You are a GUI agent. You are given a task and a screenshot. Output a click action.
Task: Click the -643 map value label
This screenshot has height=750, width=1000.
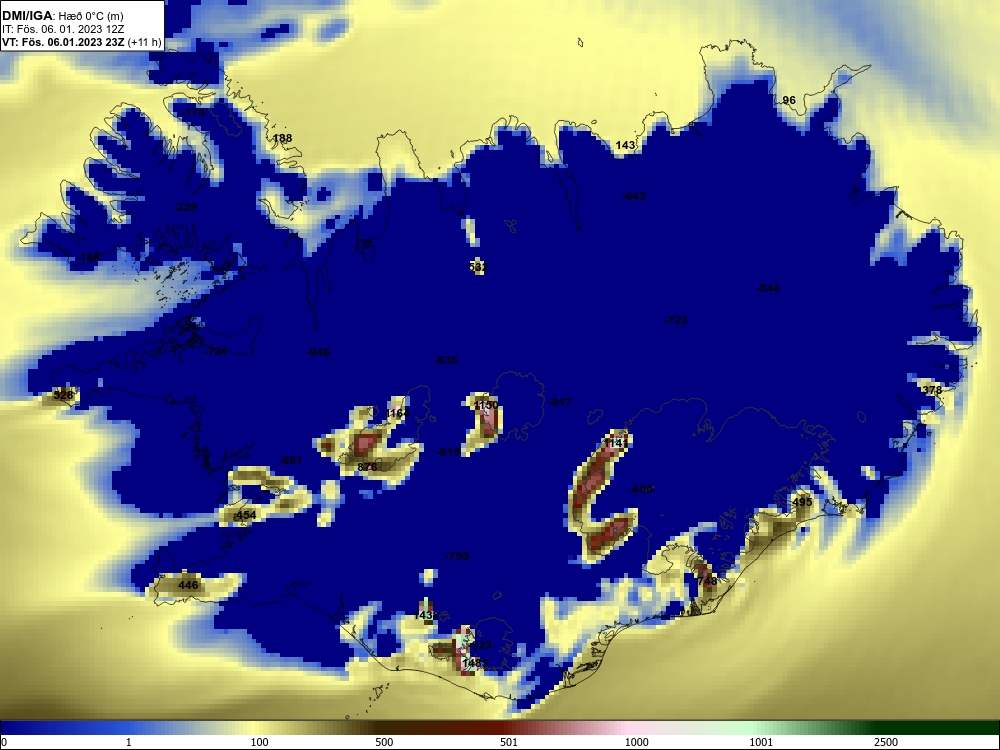(x=634, y=196)
